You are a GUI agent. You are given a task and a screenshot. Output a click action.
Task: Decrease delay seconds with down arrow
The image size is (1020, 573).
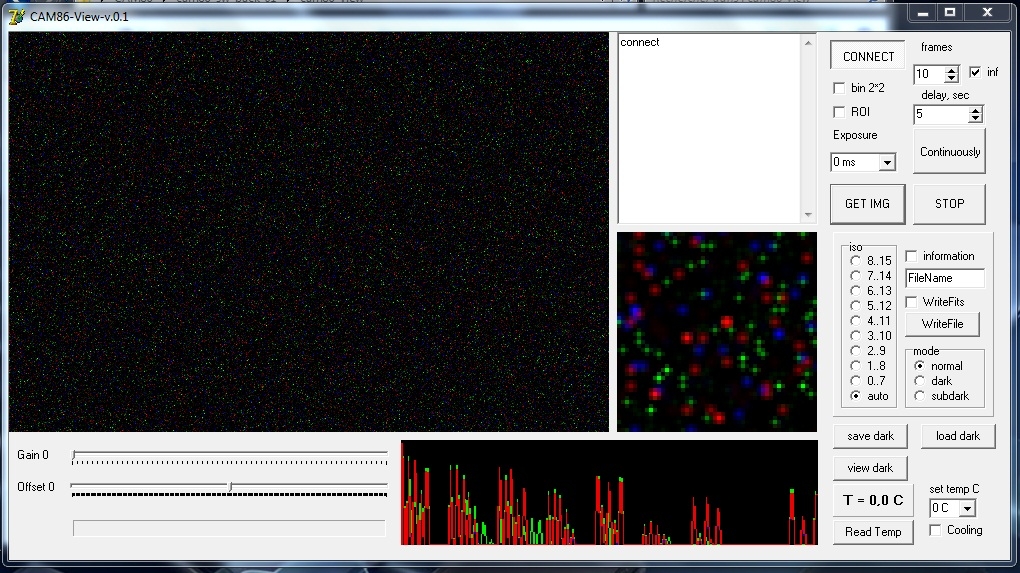pyautogui.click(x=975, y=118)
